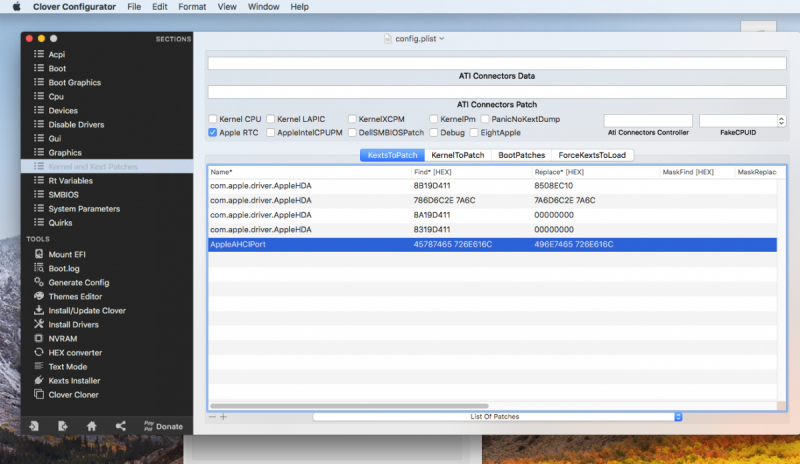Check the KernelPm option
This screenshot has width=800, height=464.
(434, 119)
